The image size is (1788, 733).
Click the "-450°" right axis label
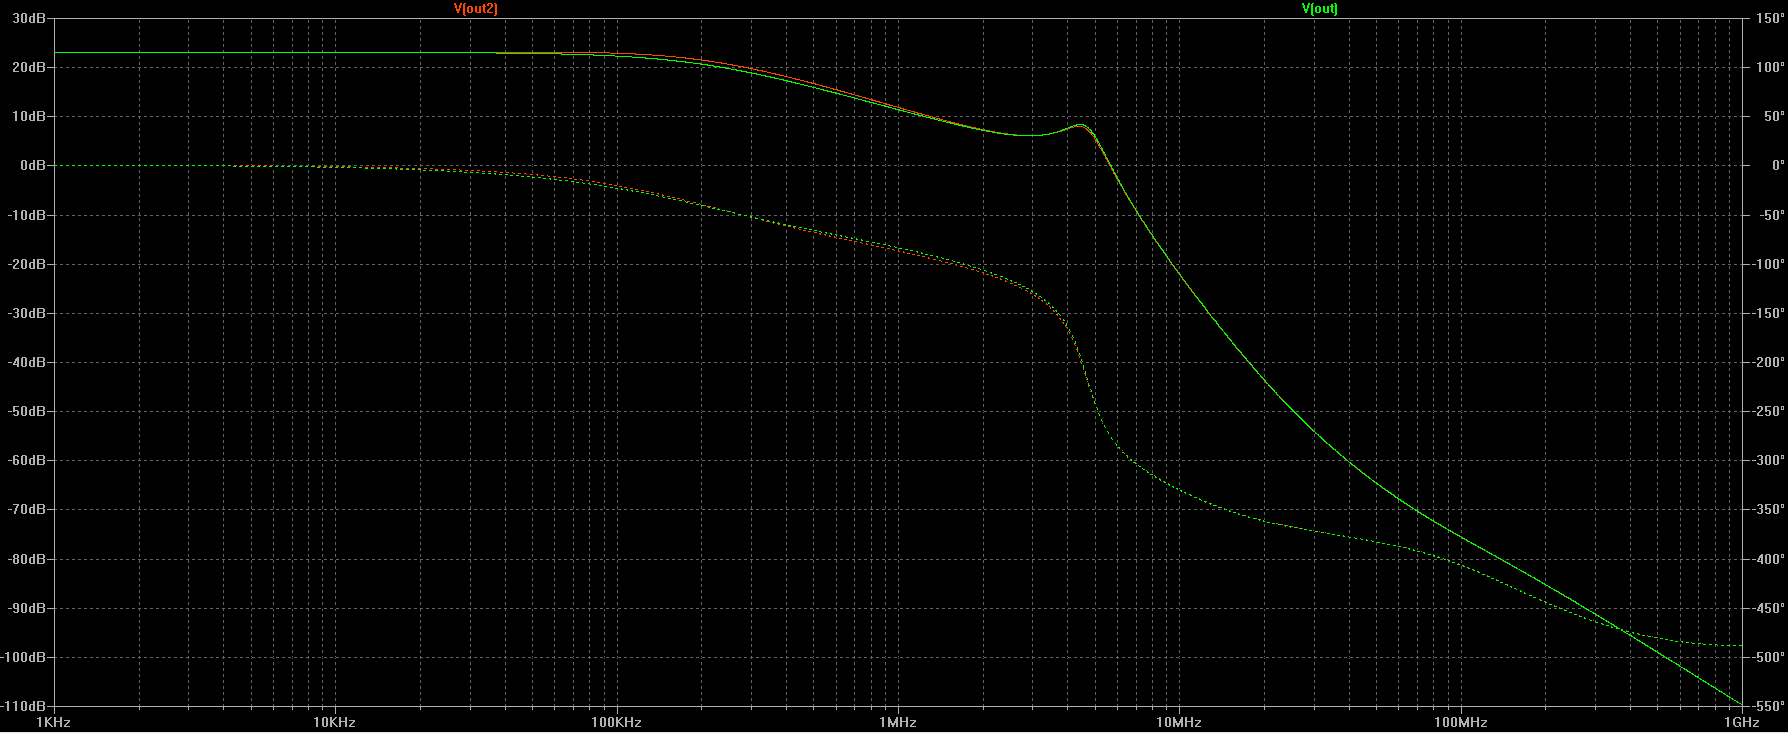(x=1768, y=608)
